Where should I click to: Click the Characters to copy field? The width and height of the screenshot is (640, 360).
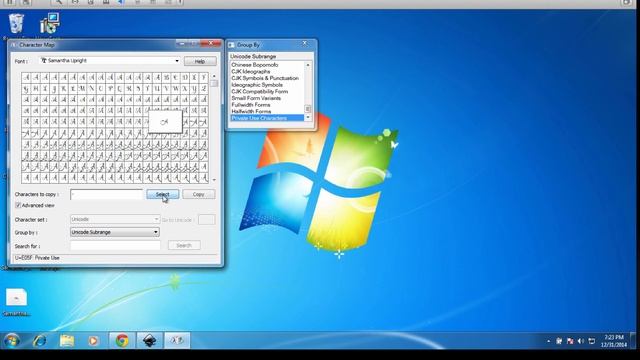(107, 194)
